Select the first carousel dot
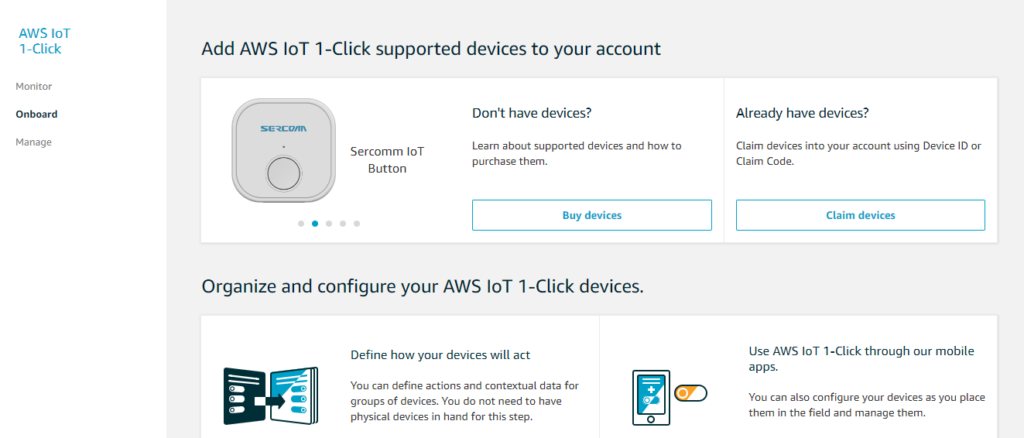The width and height of the screenshot is (1024, 438). point(300,223)
